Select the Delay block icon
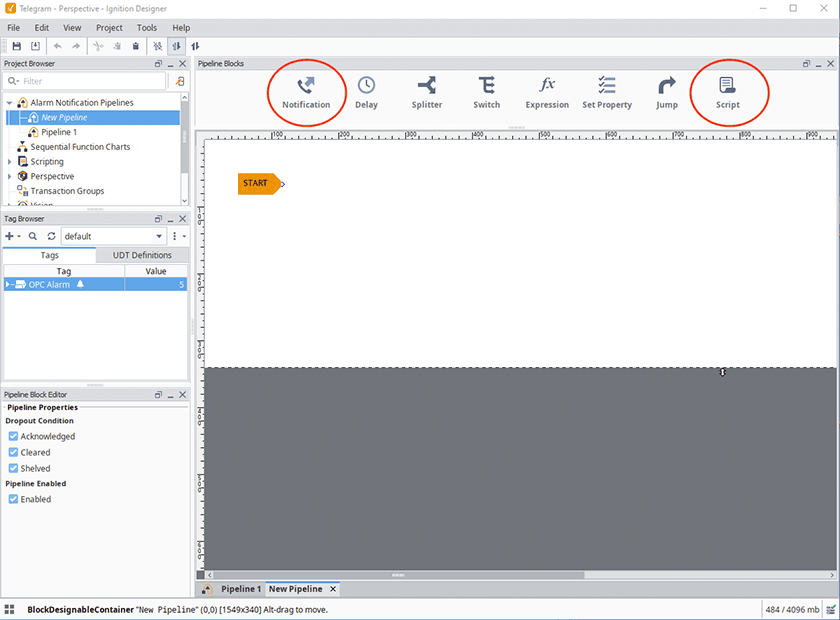Image resolution: width=840 pixels, height=620 pixels. (x=366, y=93)
